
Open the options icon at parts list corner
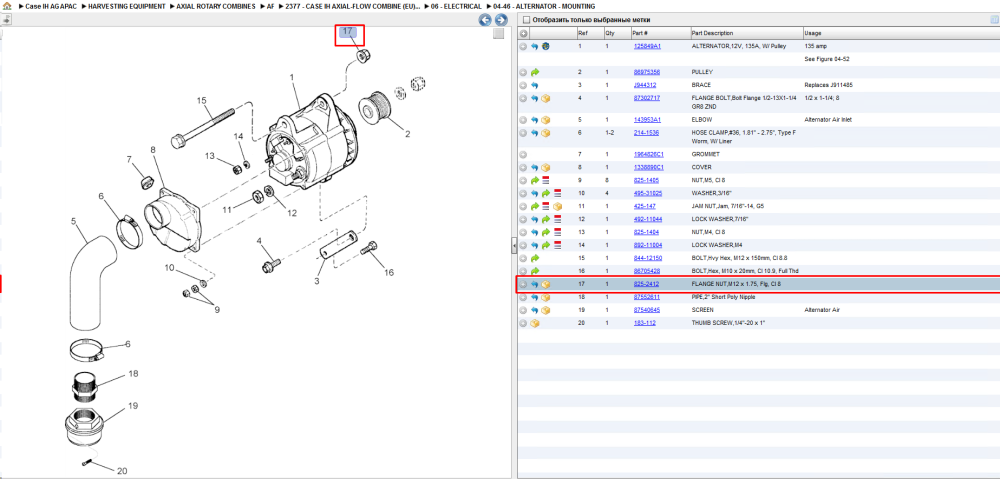[994, 20]
